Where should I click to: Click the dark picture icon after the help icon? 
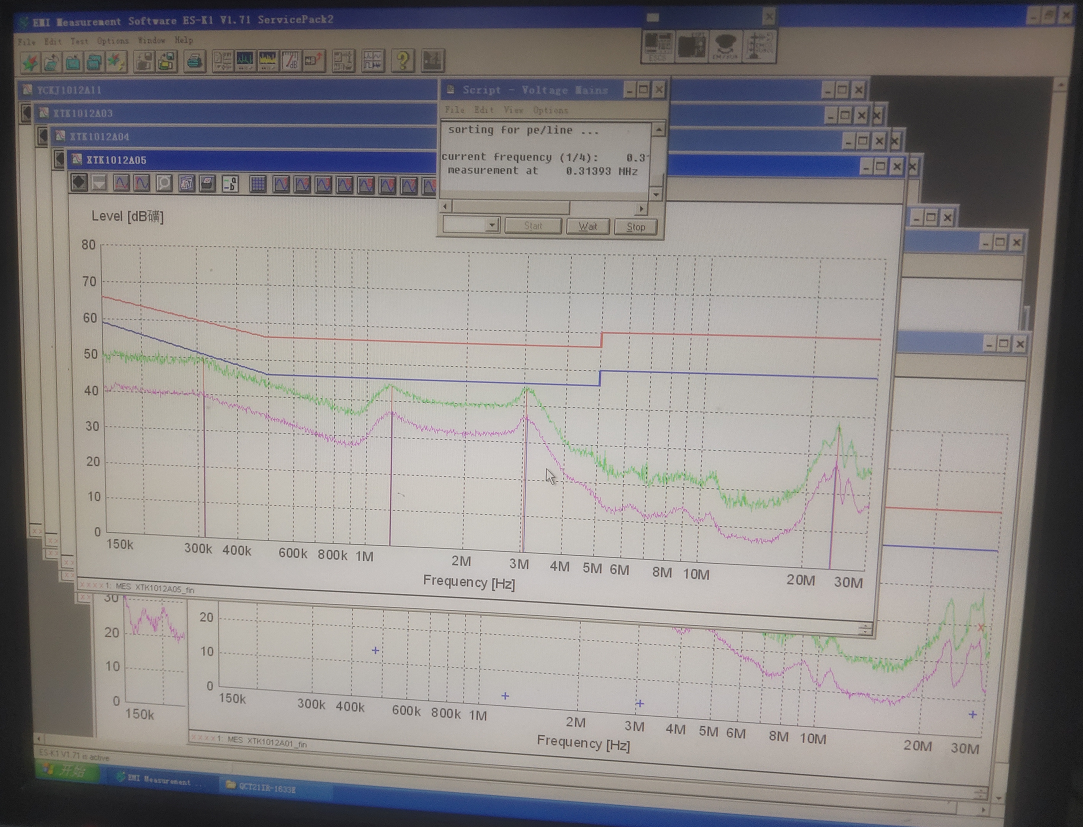(432, 61)
